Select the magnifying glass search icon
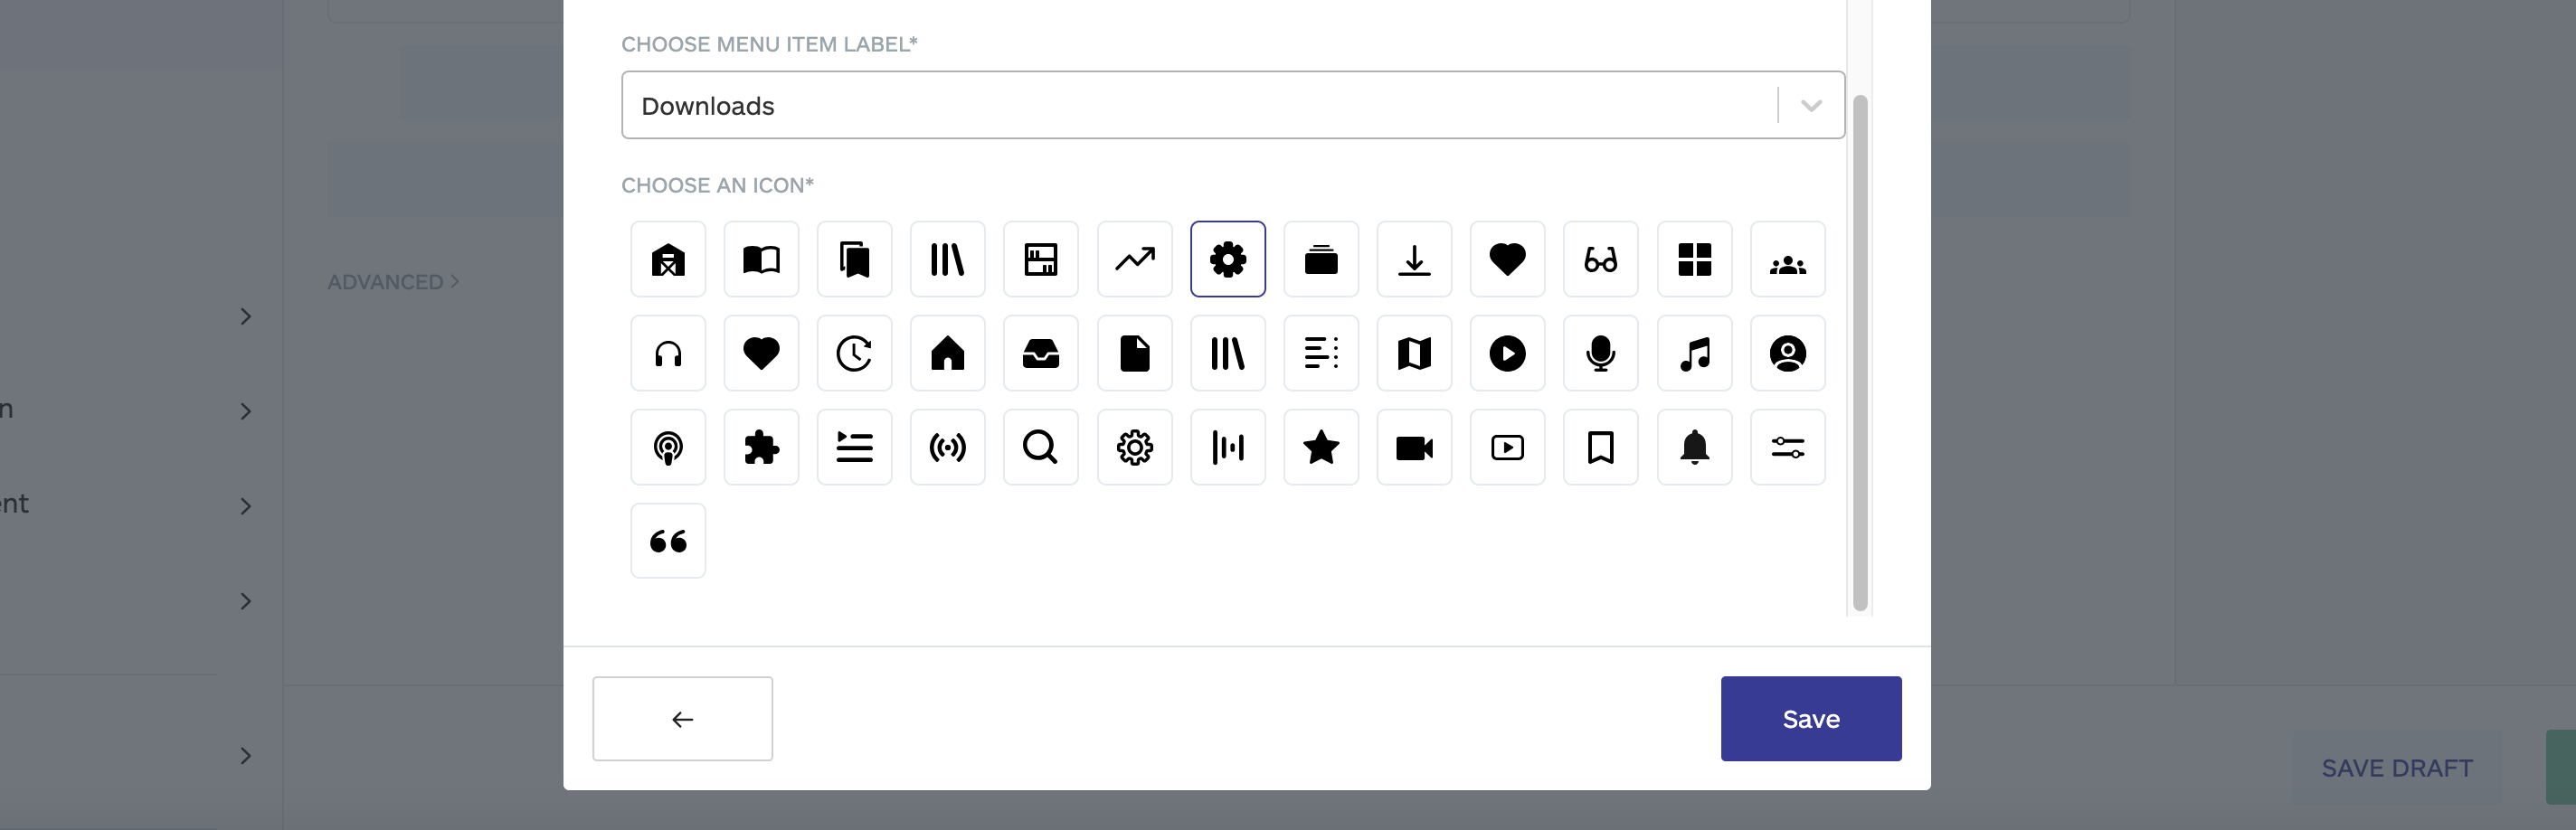This screenshot has width=2576, height=830. coord(1040,447)
